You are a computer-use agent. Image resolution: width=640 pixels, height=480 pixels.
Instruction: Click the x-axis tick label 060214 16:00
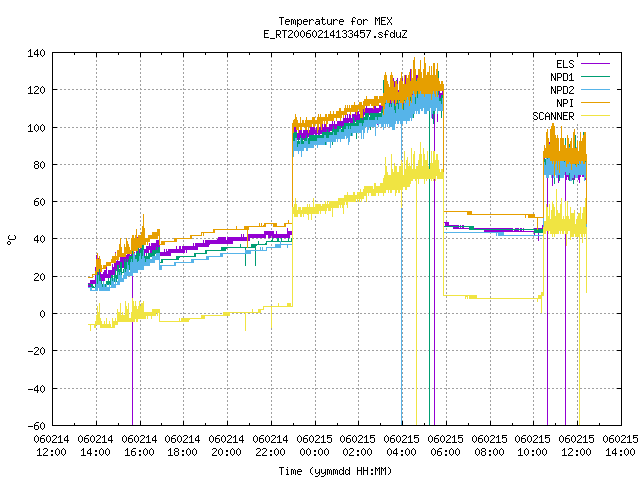(139, 446)
